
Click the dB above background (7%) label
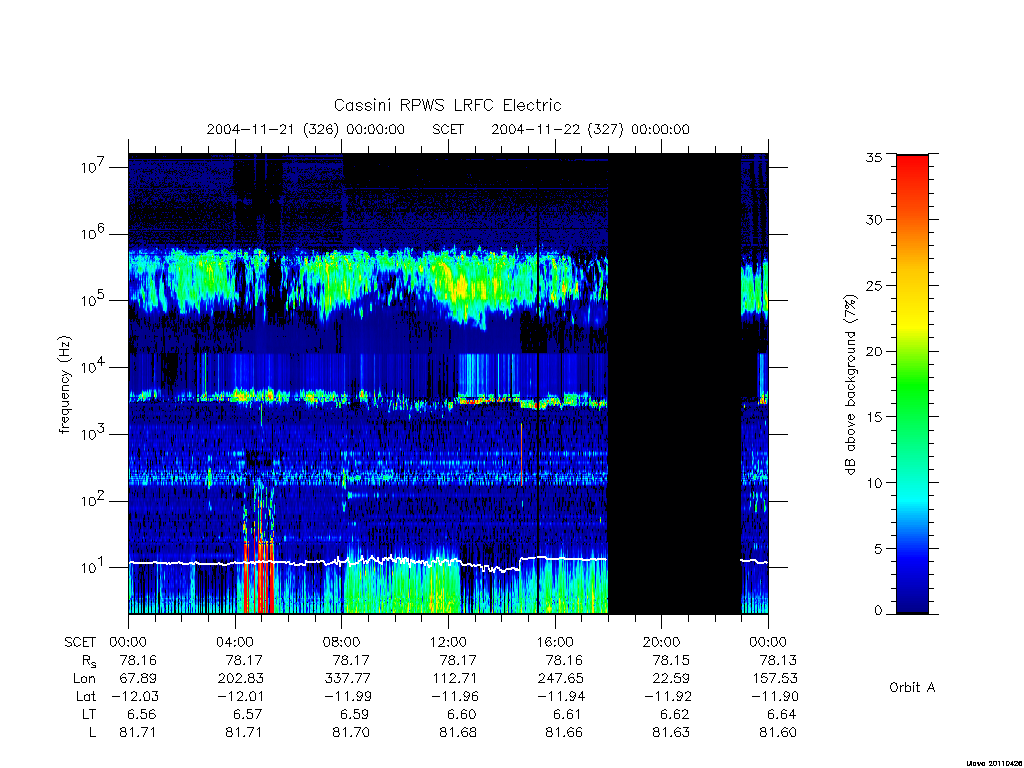850,384
